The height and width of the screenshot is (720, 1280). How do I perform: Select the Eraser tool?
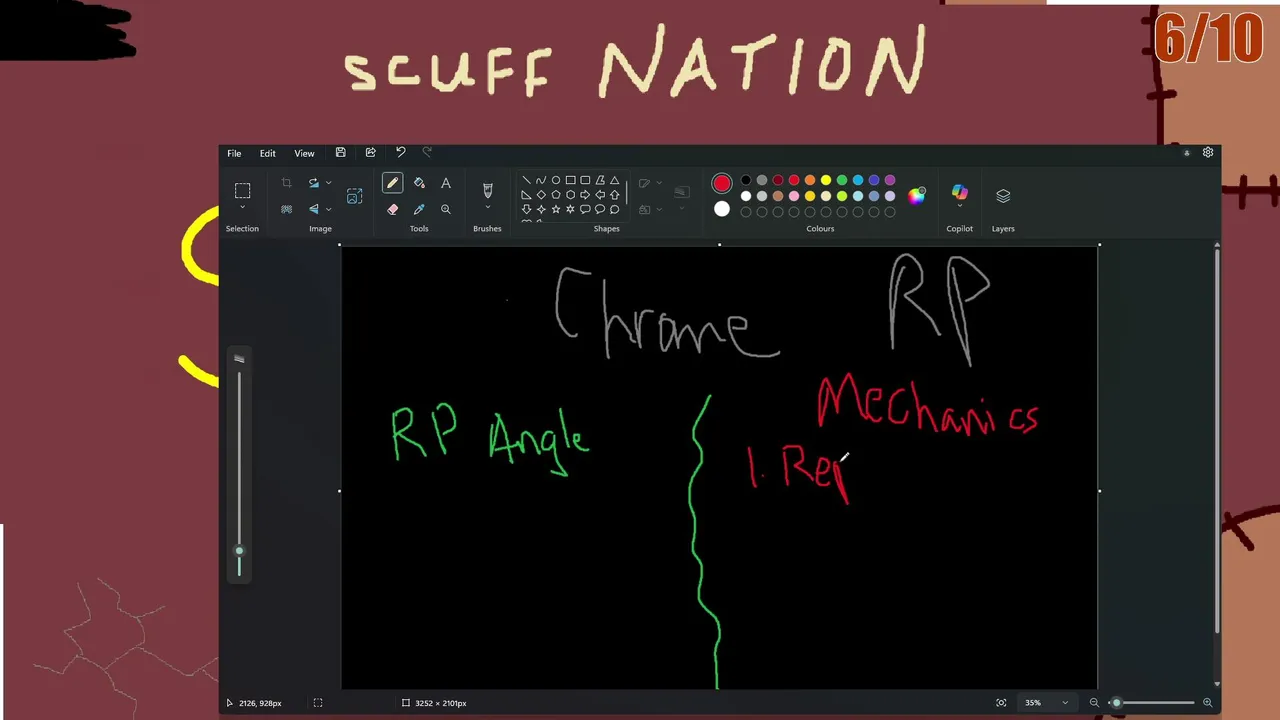tap(392, 209)
